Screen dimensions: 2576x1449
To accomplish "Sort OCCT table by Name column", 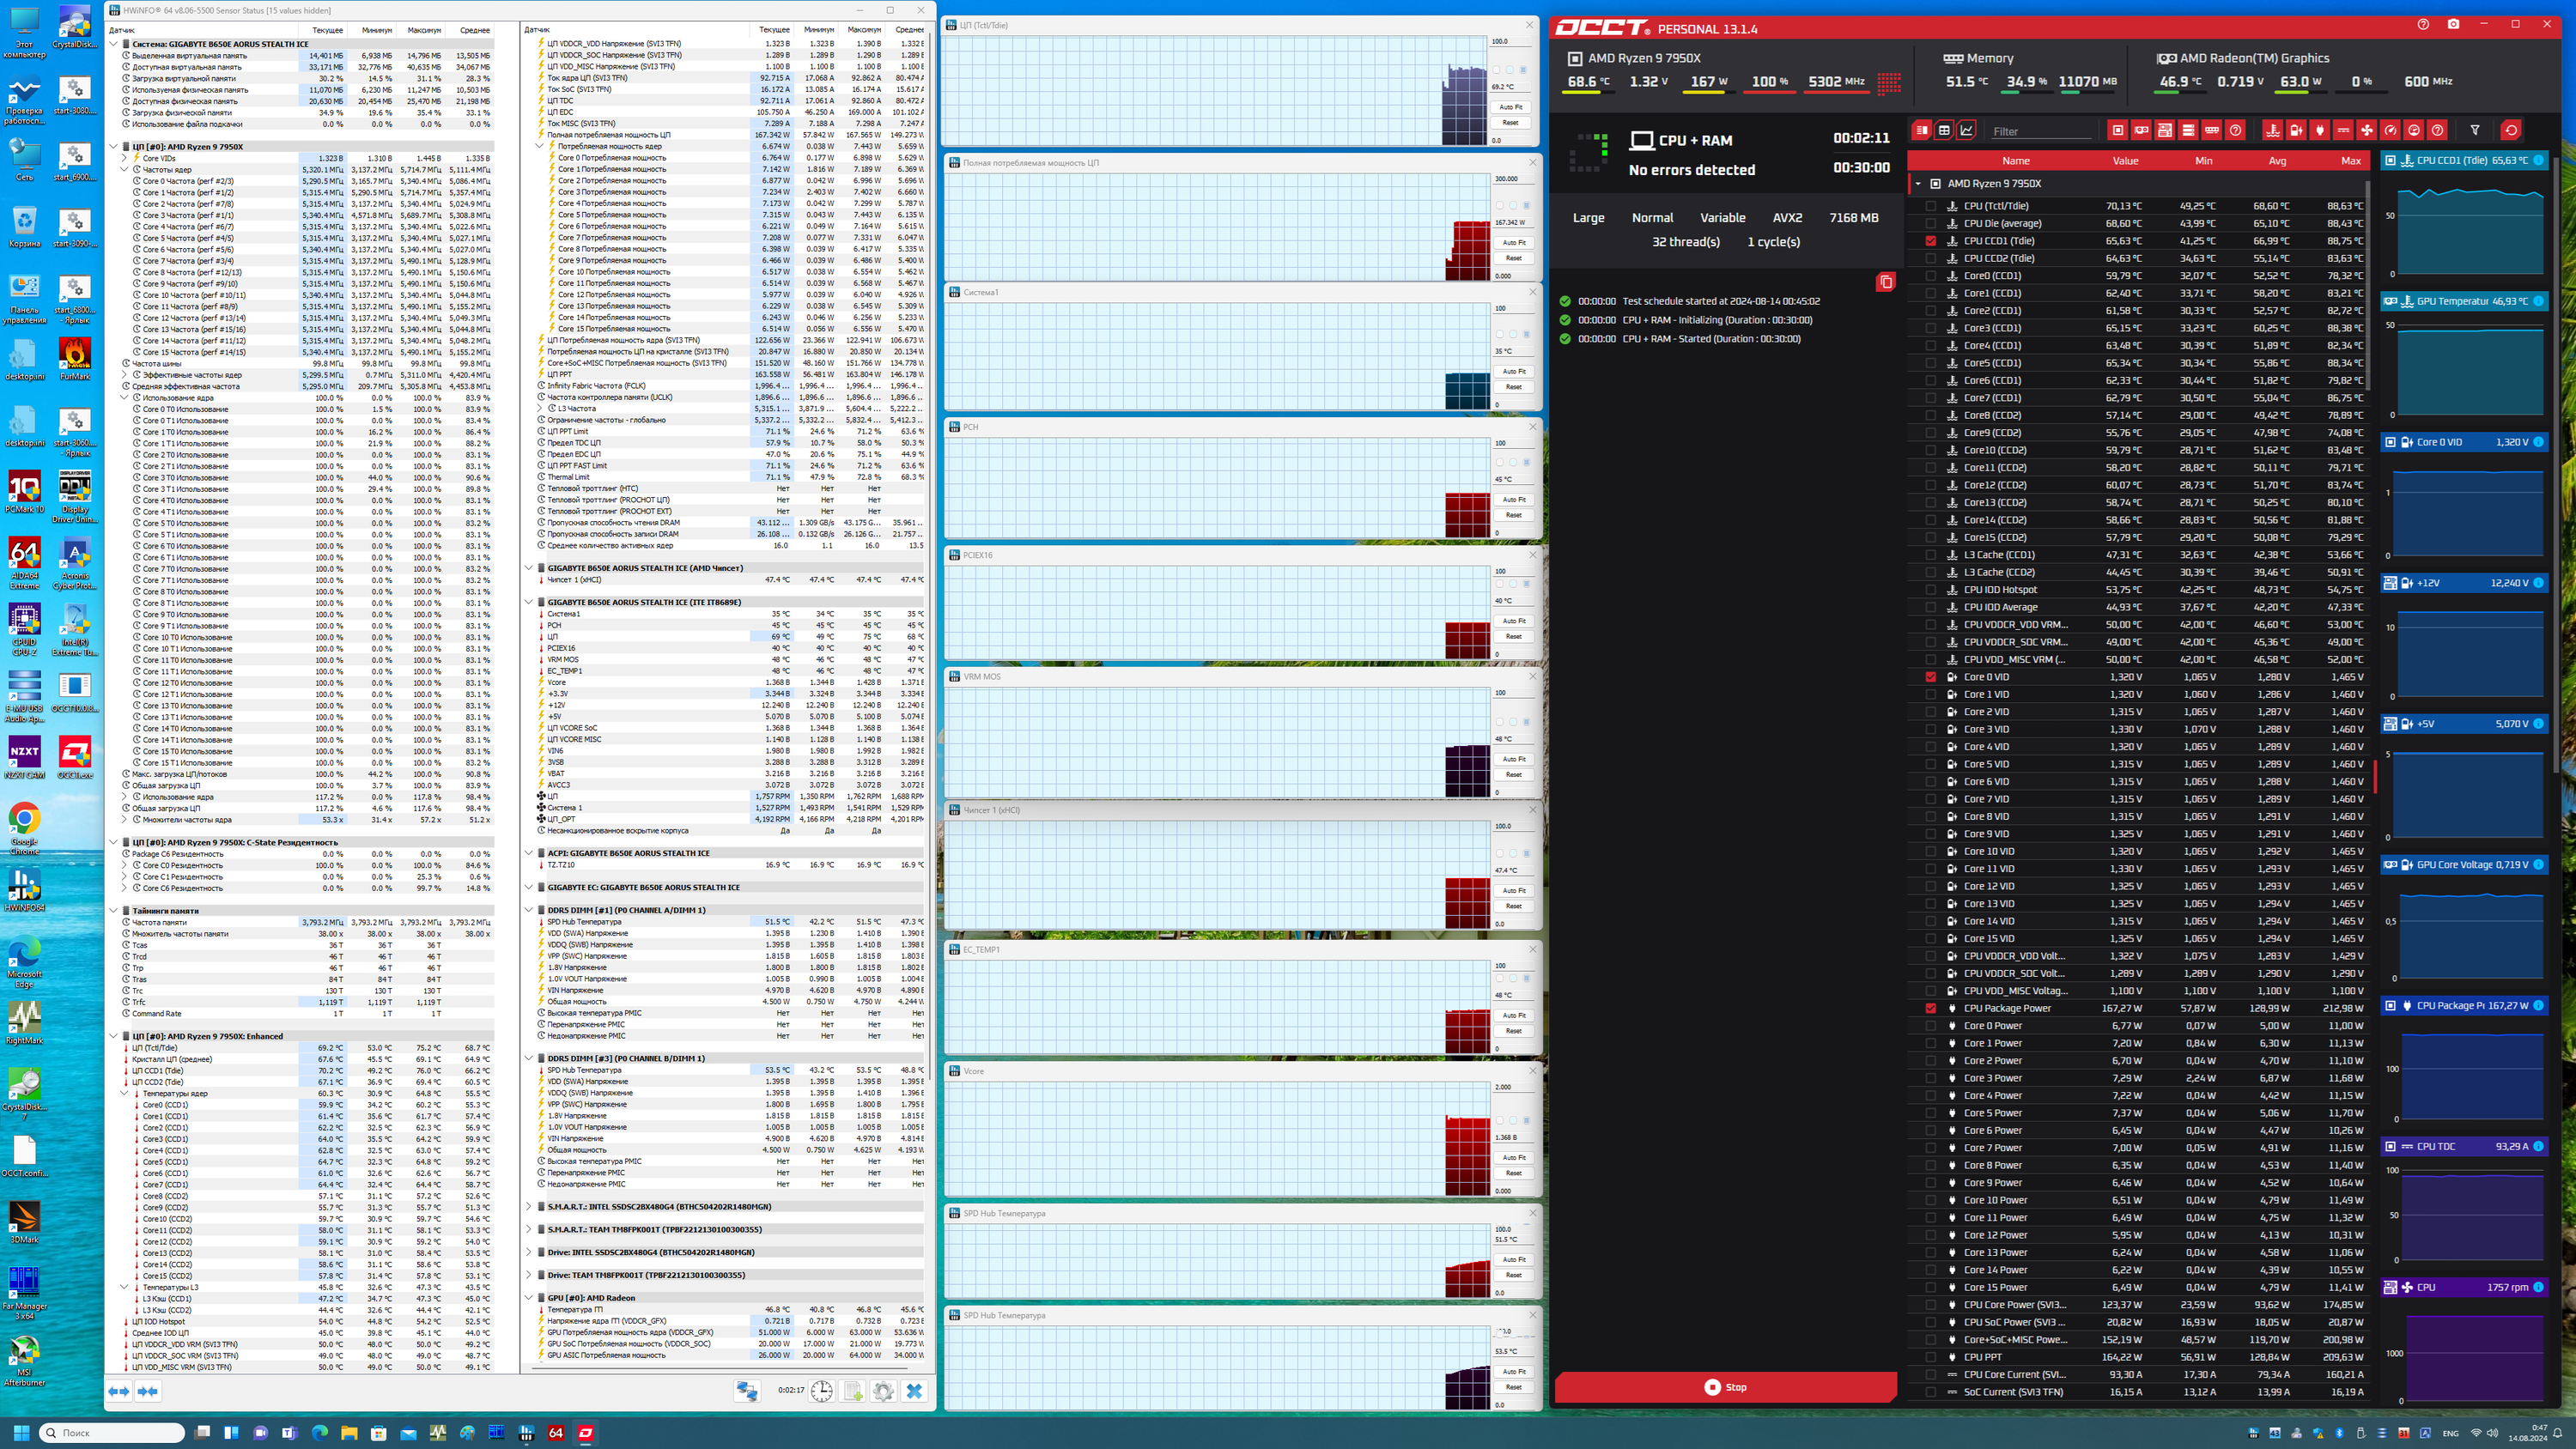I will coord(2016,161).
